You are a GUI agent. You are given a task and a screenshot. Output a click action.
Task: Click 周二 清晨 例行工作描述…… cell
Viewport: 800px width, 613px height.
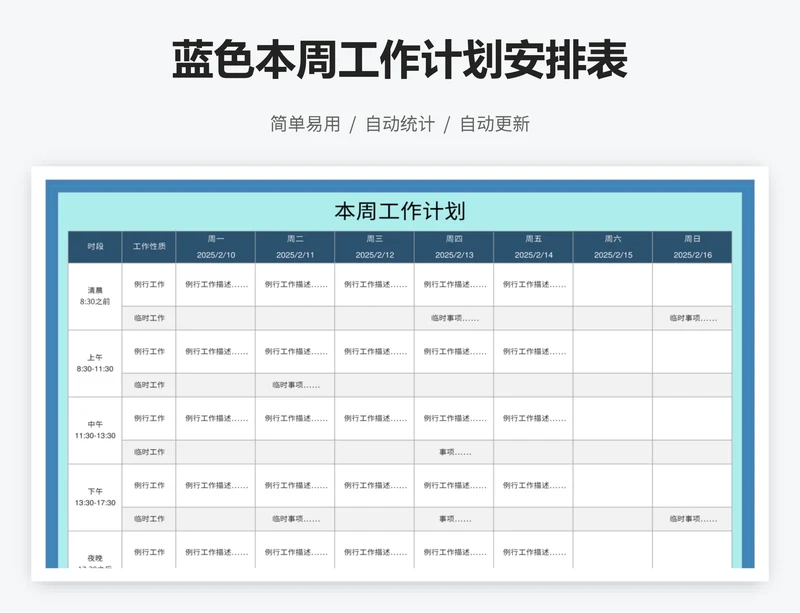pyautogui.click(x=295, y=285)
